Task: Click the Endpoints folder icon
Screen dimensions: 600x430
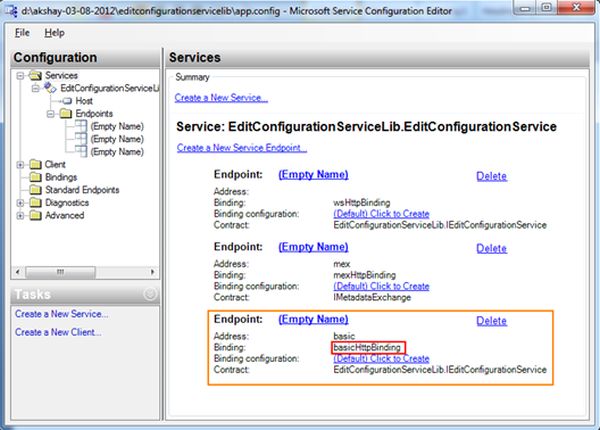Action: [65, 114]
